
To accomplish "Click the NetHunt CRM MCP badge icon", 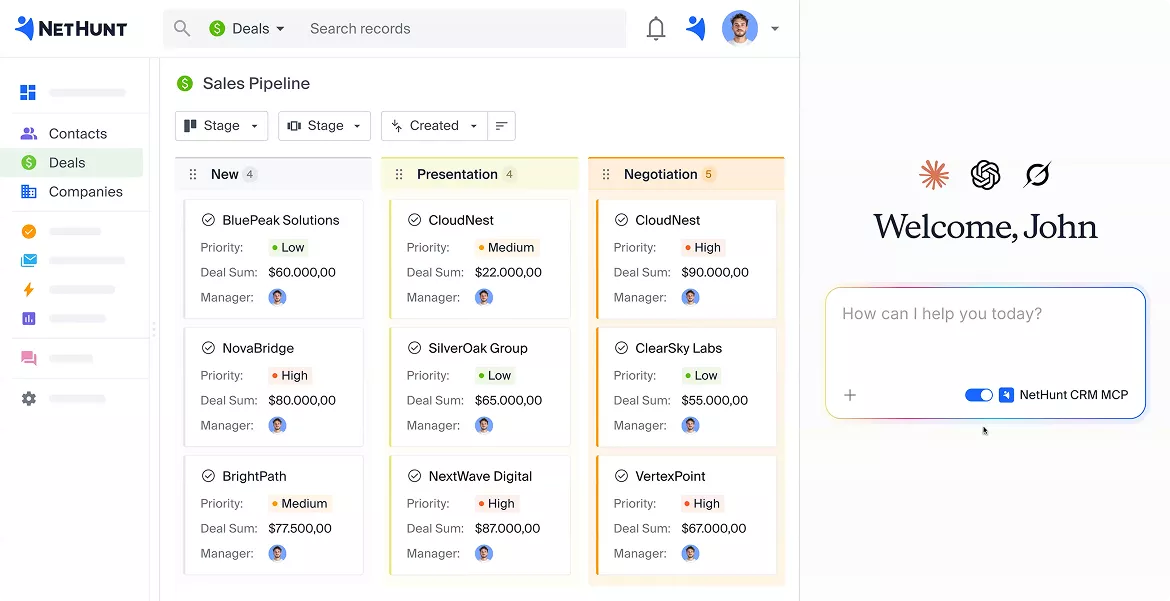I will point(1006,395).
